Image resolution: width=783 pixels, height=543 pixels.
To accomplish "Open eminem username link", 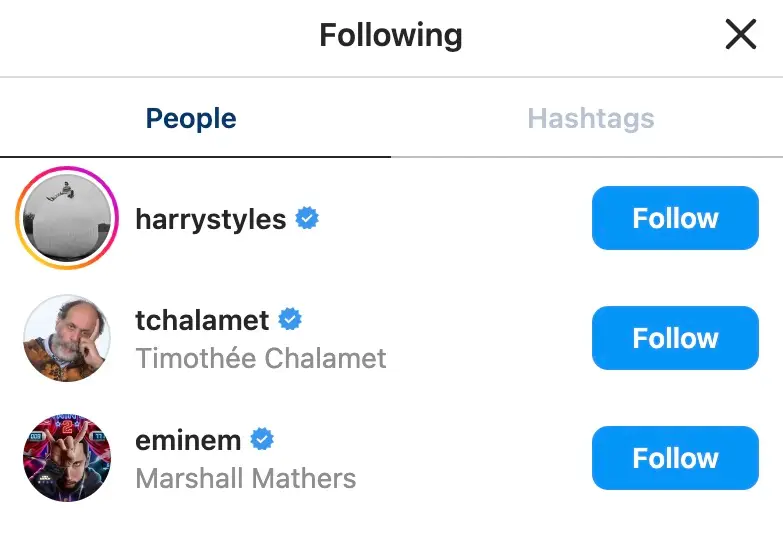I will [188, 440].
